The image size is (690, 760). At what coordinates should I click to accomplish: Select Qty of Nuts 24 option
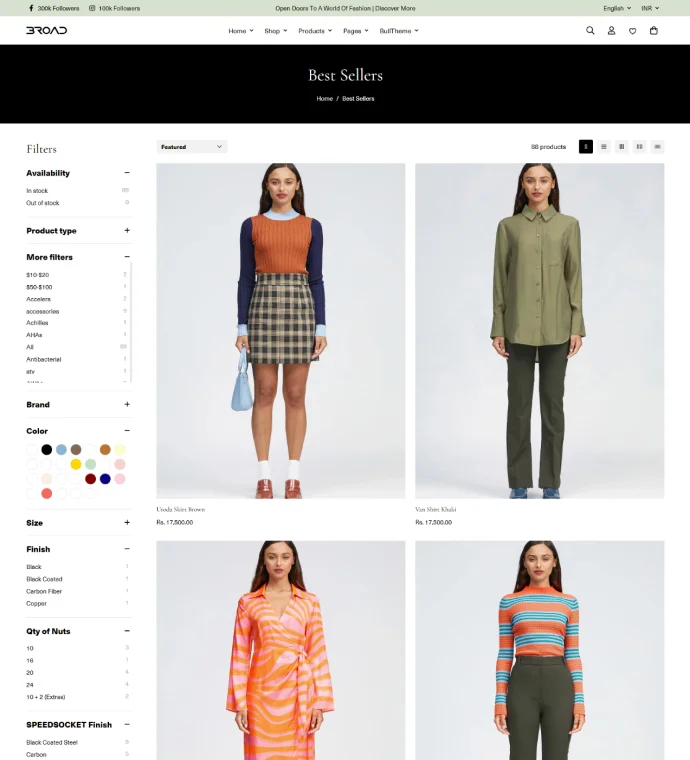[30, 685]
